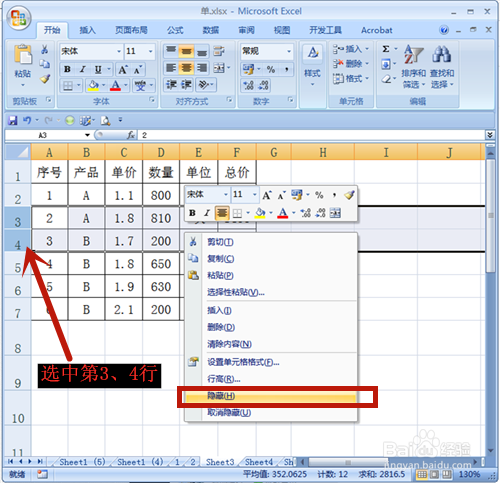The height and width of the screenshot is (483, 500).
Task: Click the ribbon Format Painter brush
Action: coord(45,79)
